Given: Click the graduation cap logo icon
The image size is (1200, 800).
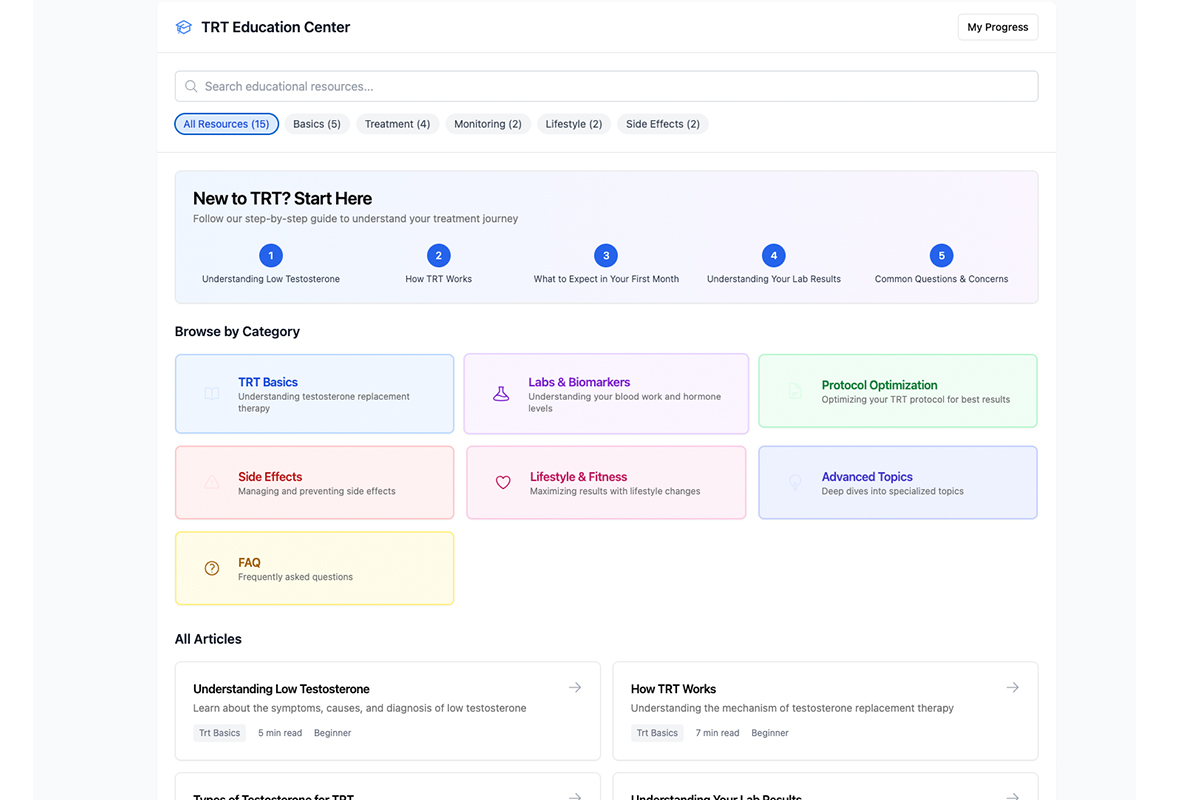Looking at the screenshot, I should (183, 27).
